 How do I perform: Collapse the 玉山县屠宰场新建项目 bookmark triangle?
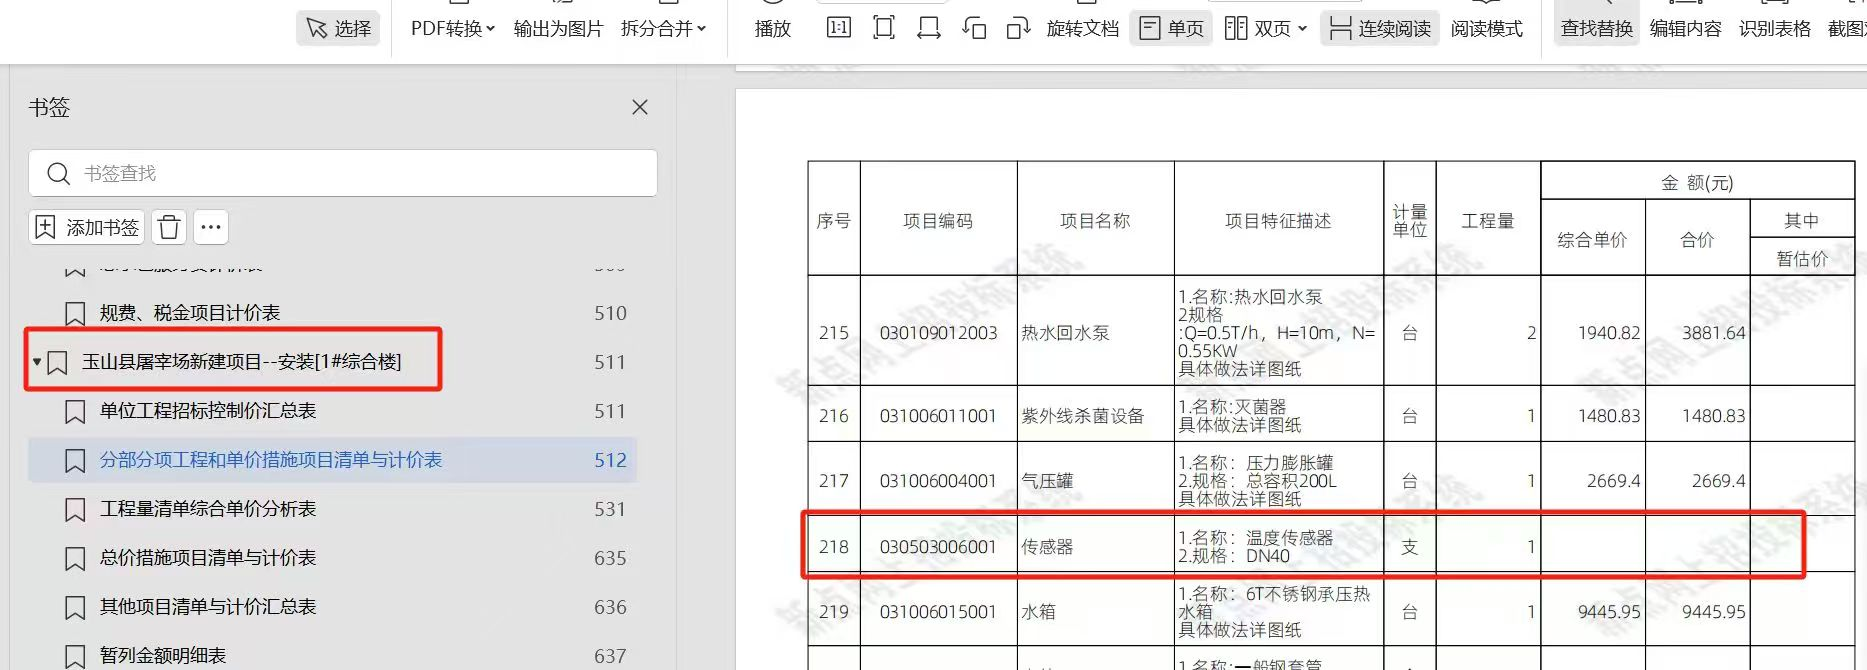pos(37,362)
